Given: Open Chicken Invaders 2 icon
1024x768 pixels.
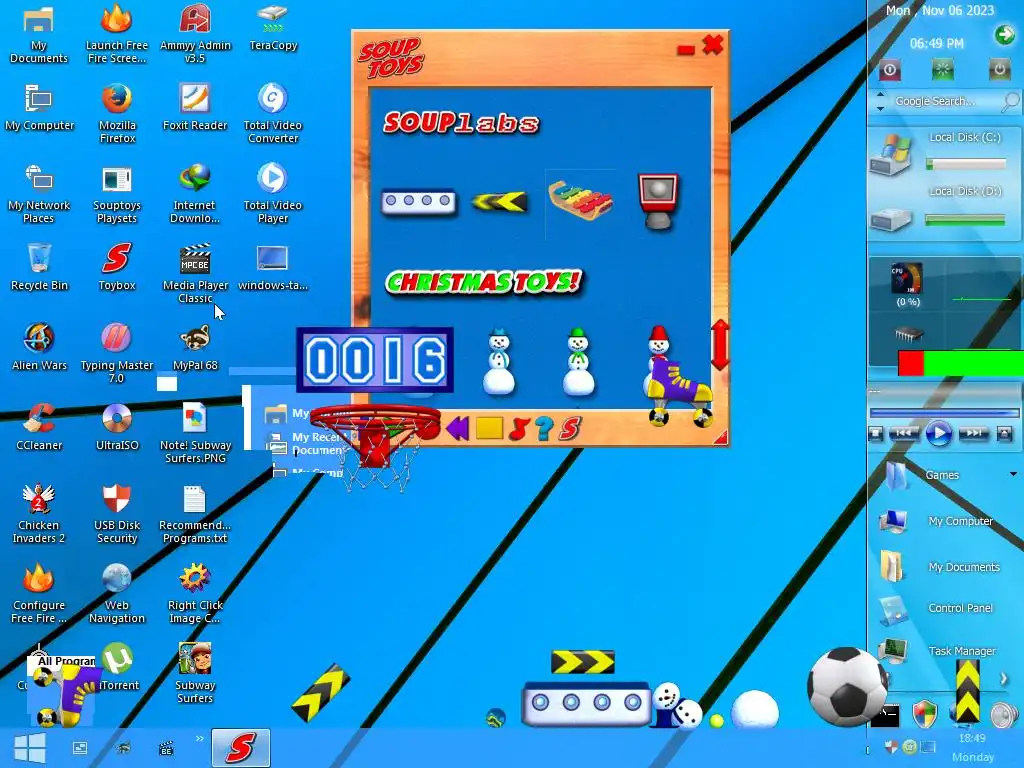Looking at the screenshot, I should (39, 513).
